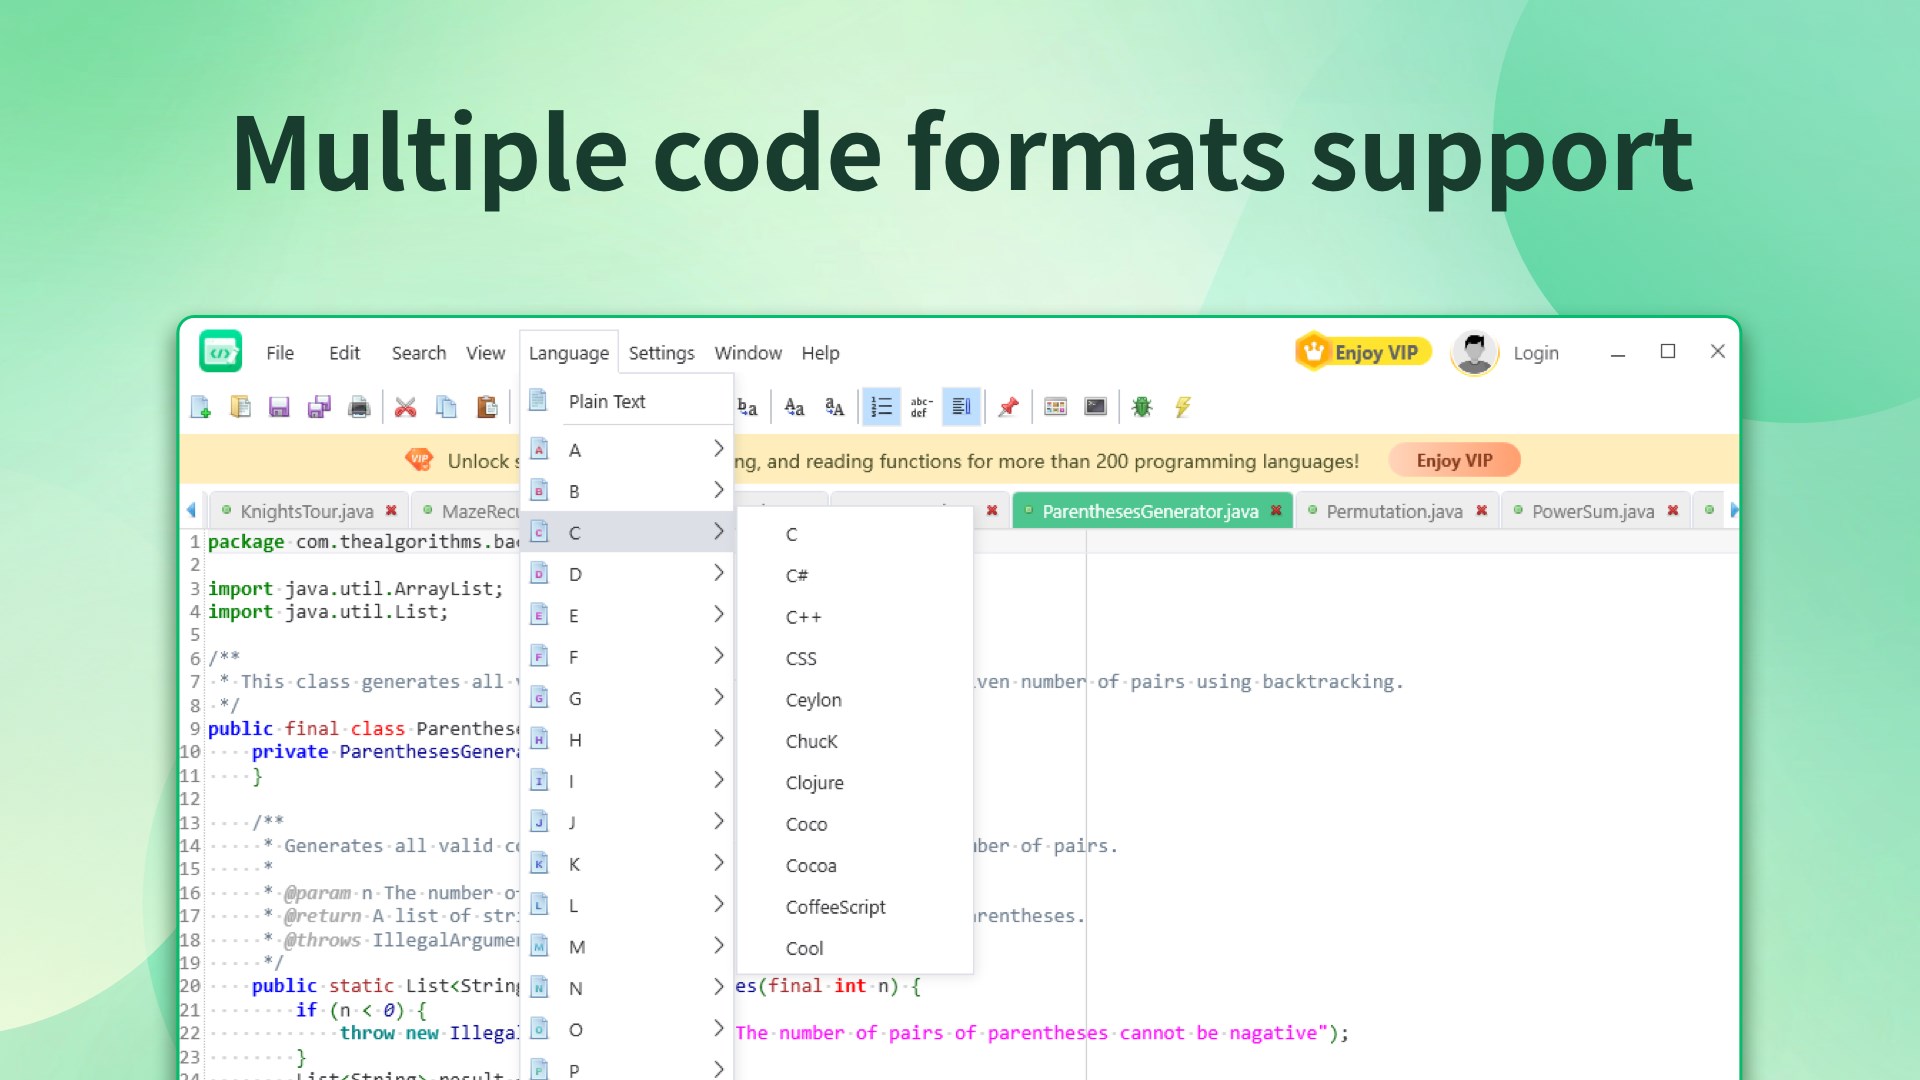Click the Cut scissors icon
The height and width of the screenshot is (1080, 1920).
tap(405, 407)
